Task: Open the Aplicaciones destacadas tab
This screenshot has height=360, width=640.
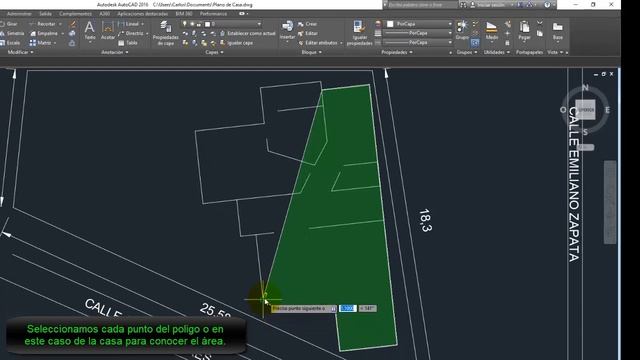Action: pos(142,14)
